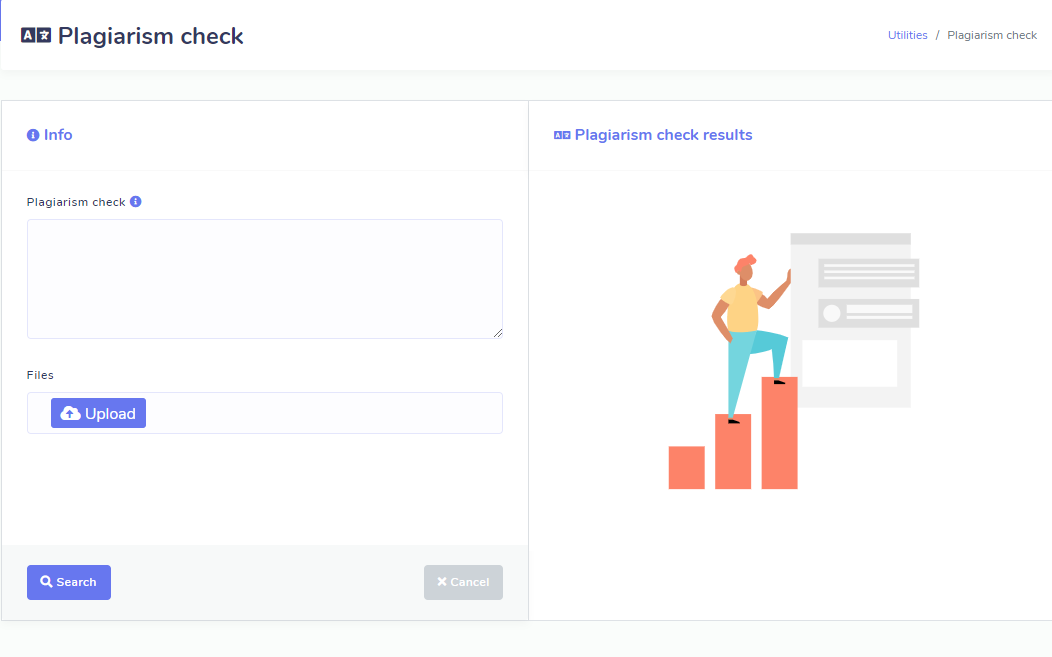Click the Plagiarism check page title
Screen dimensions: 1052x657
151,36
